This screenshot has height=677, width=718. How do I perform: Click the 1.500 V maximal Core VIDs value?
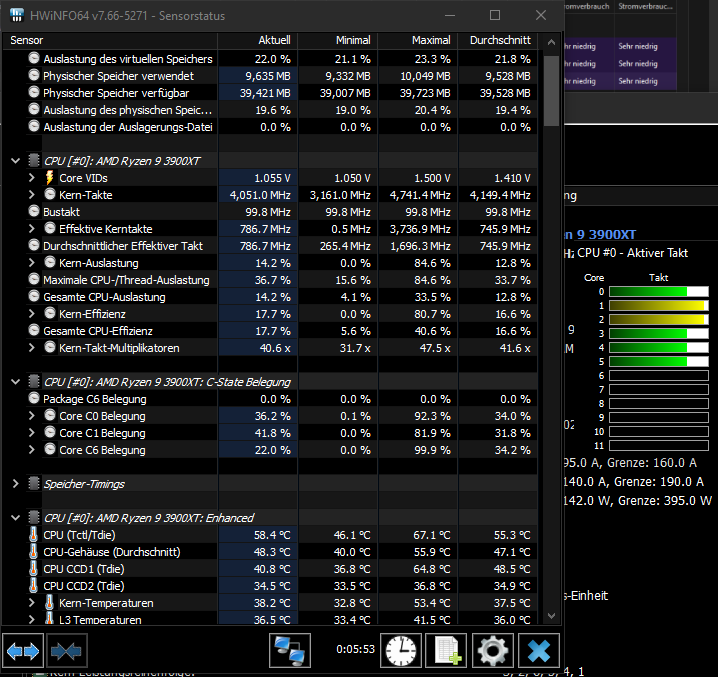[432, 178]
